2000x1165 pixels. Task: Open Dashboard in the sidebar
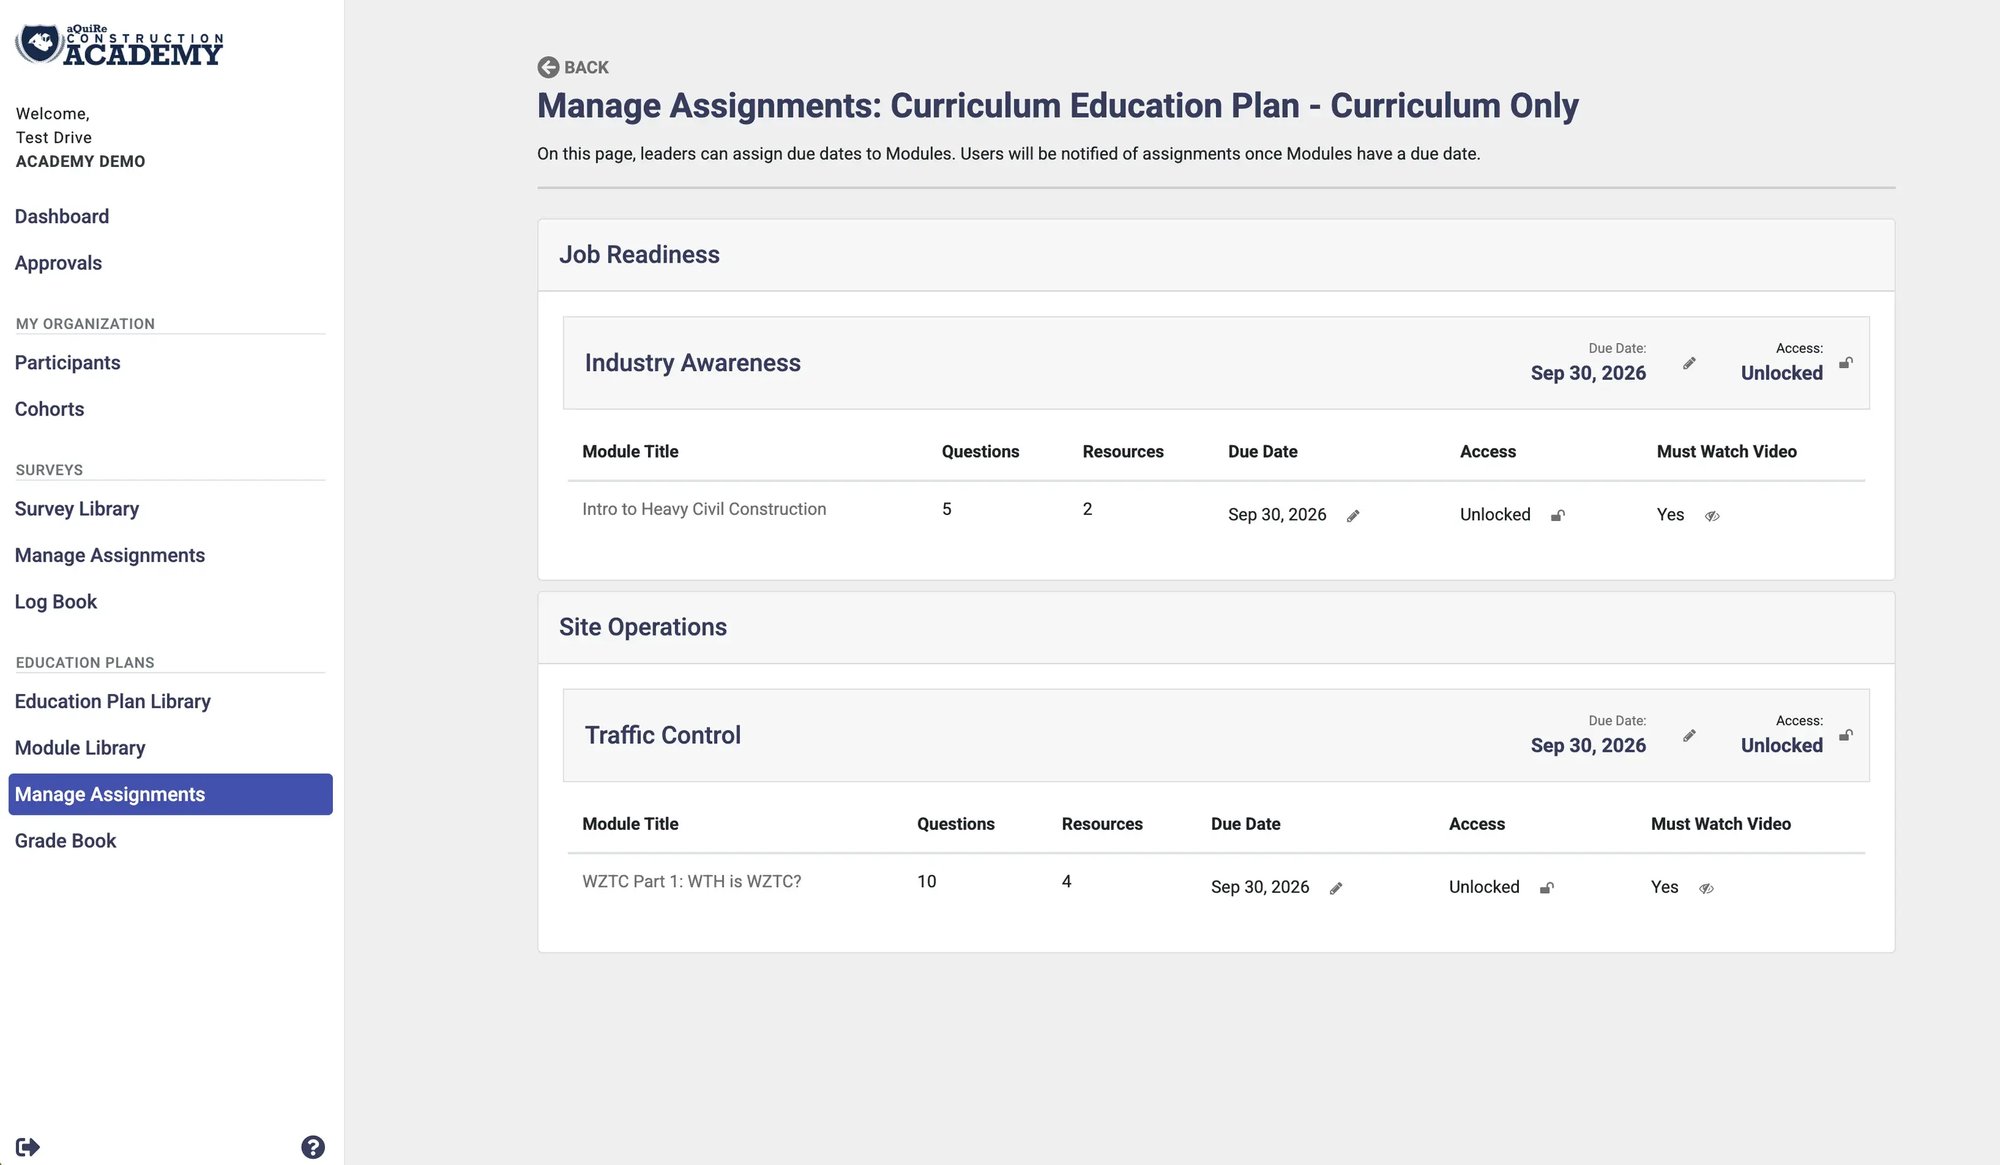[x=62, y=217]
